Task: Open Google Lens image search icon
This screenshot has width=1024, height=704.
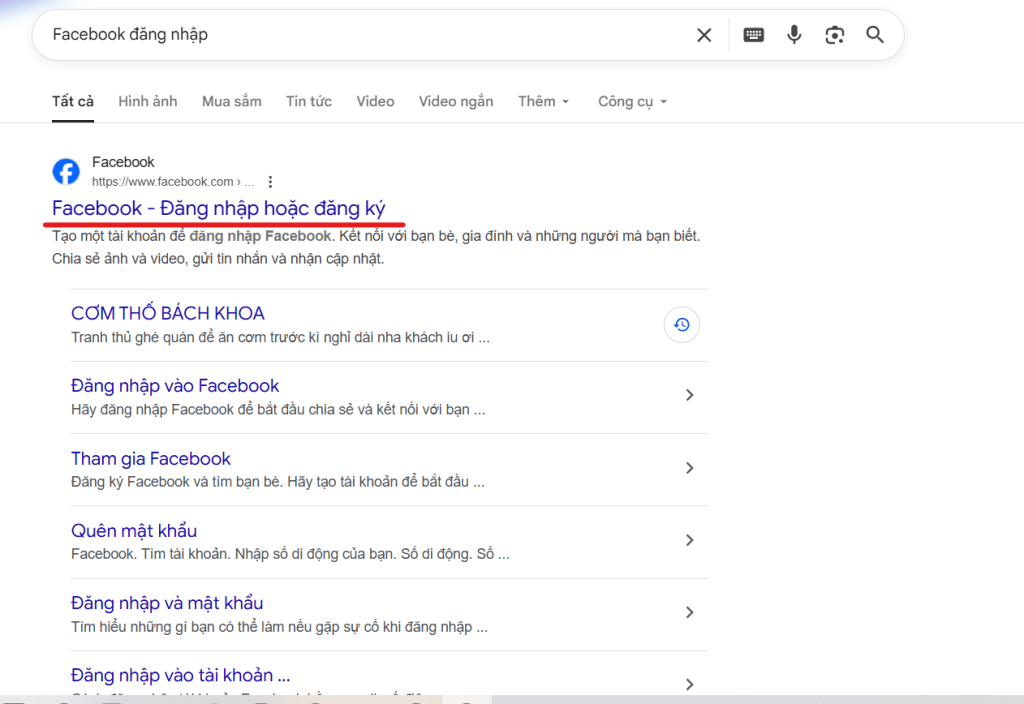Action: pos(834,35)
